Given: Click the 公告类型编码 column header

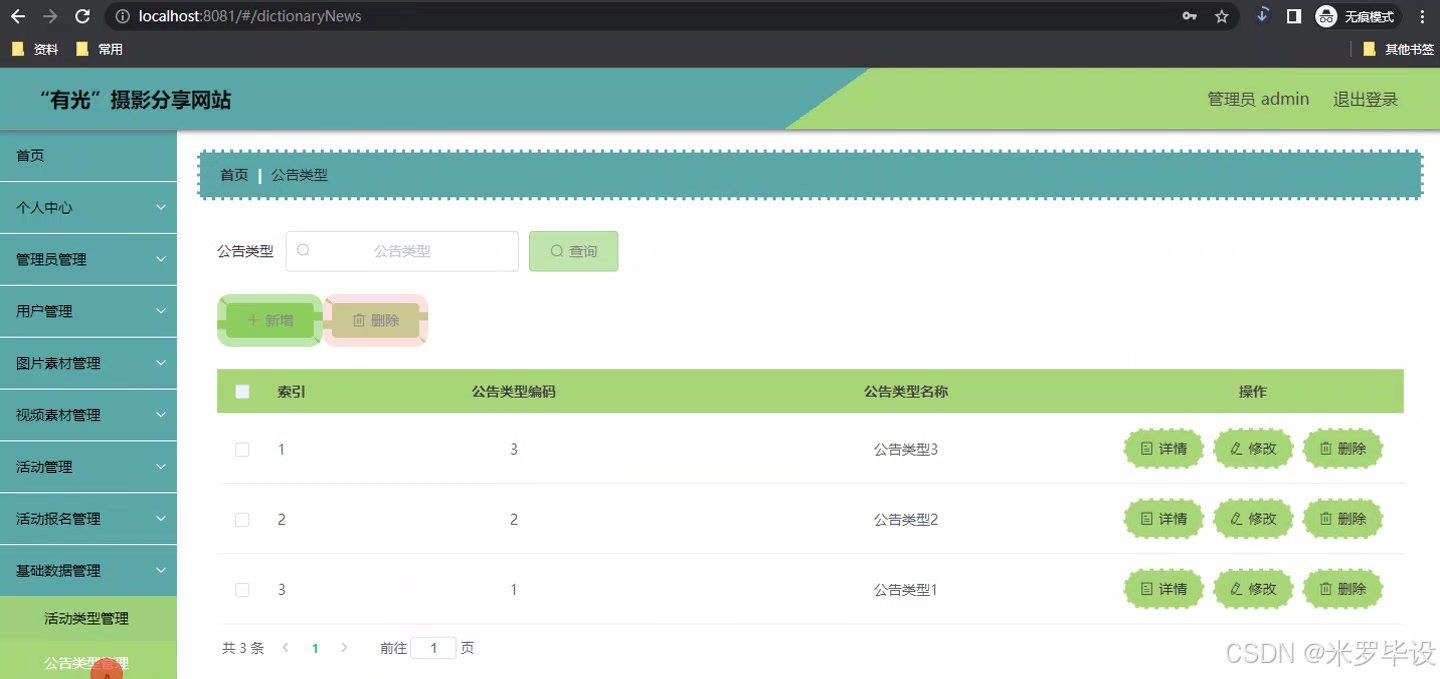Looking at the screenshot, I should tap(514, 392).
